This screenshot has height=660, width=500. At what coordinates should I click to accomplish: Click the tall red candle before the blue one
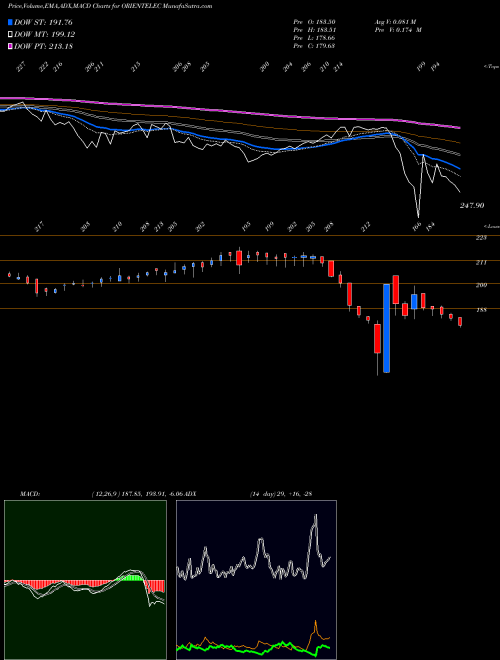377,338
